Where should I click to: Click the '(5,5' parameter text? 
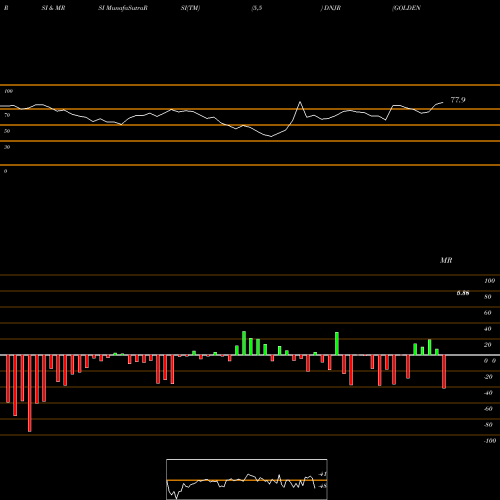coord(257,8)
